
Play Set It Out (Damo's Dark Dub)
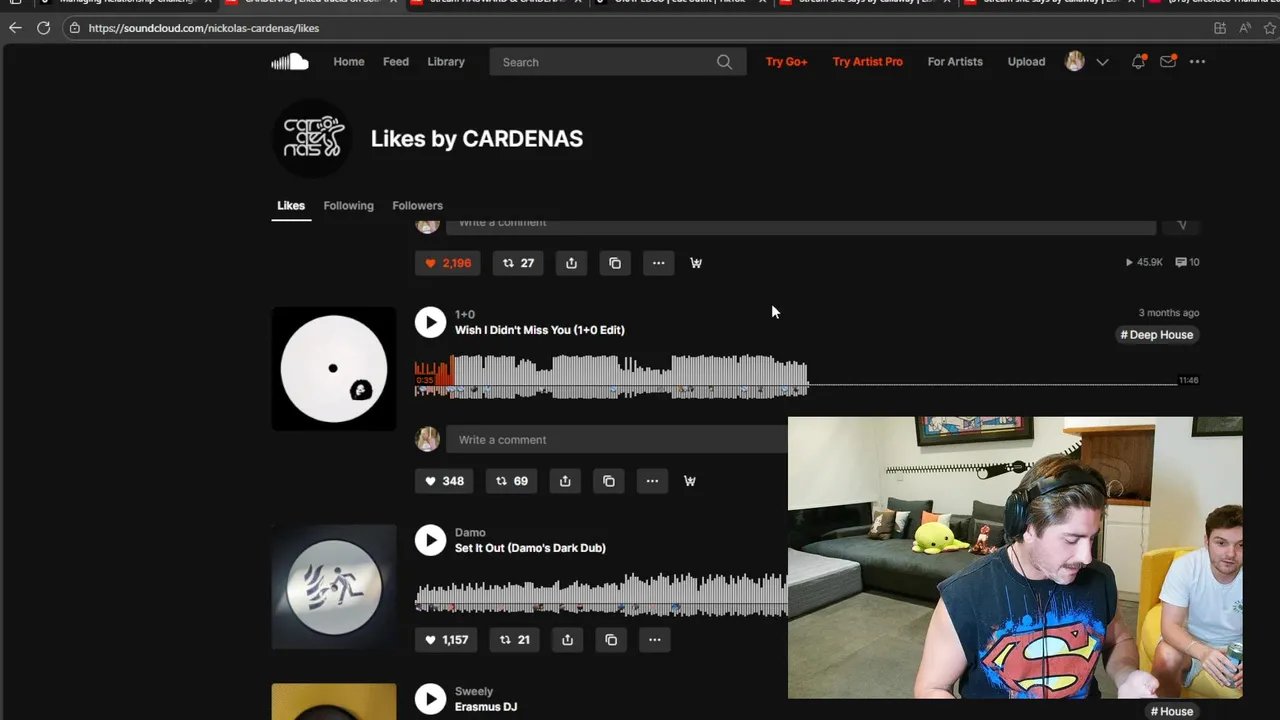(430, 540)
